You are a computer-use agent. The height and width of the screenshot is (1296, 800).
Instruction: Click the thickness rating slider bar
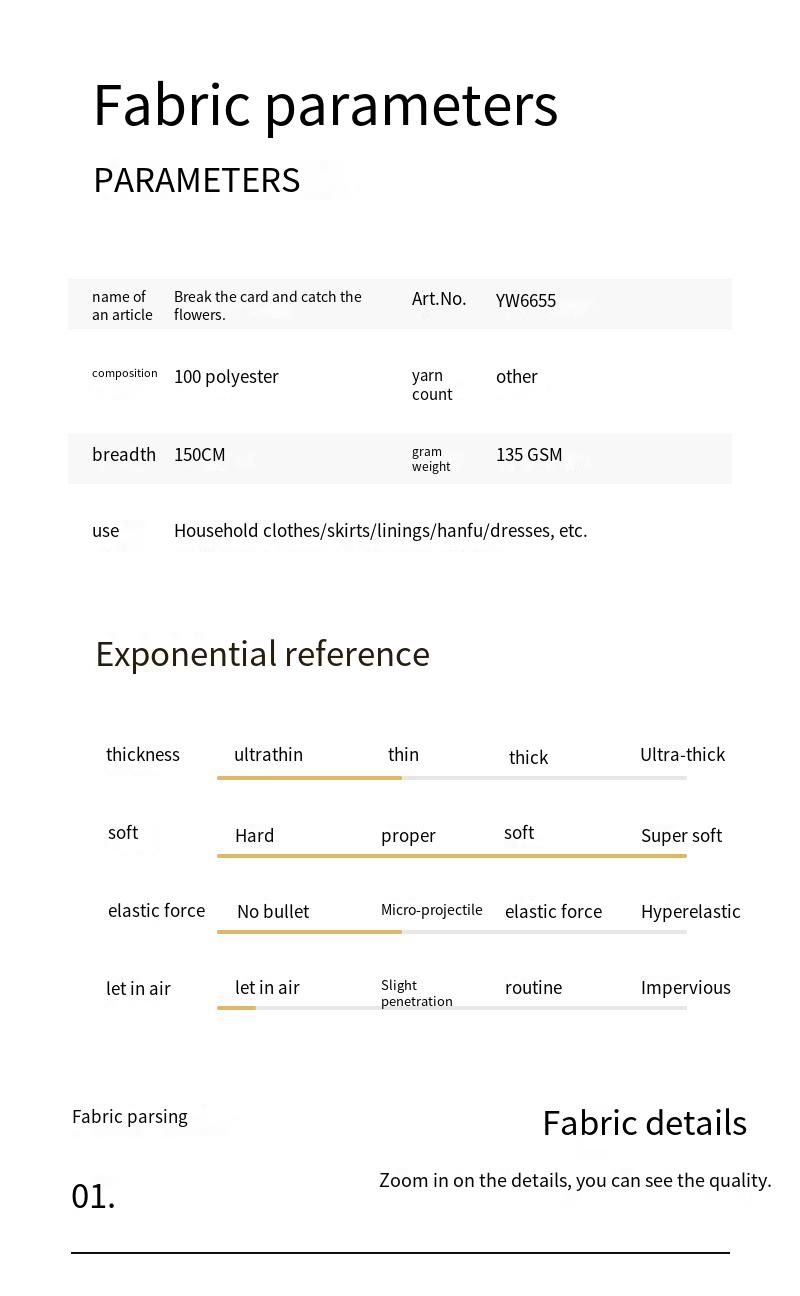[451, 777]
